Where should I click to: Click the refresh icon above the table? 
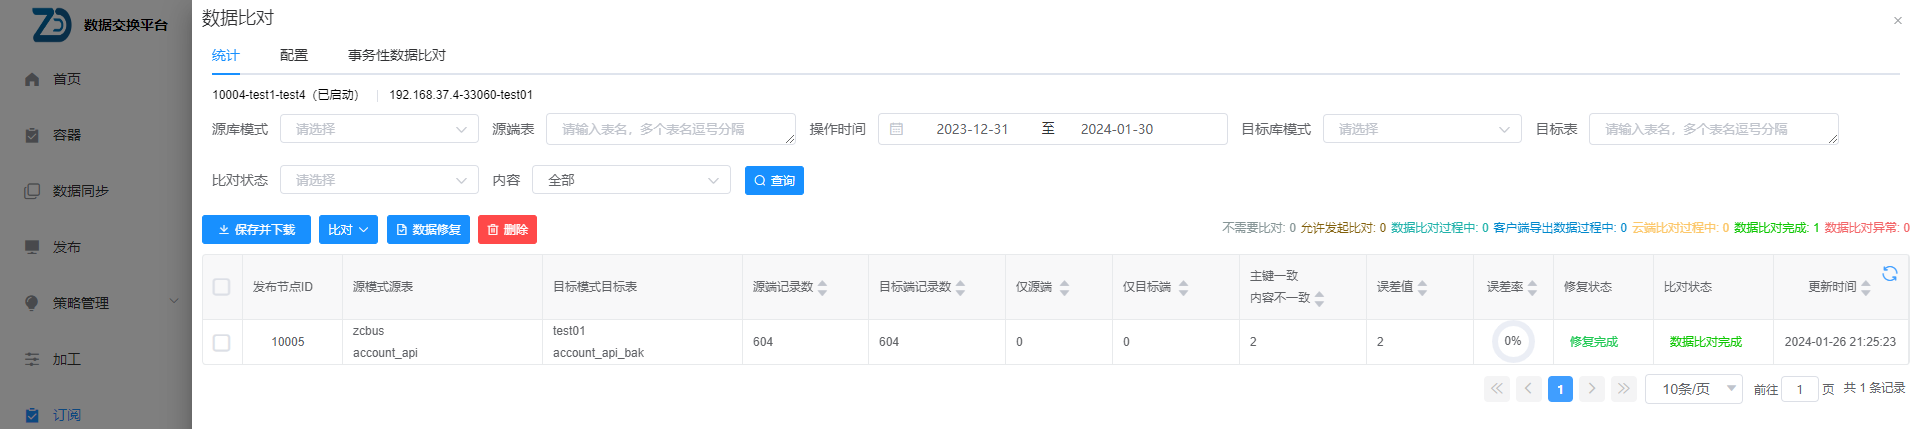1889,273
